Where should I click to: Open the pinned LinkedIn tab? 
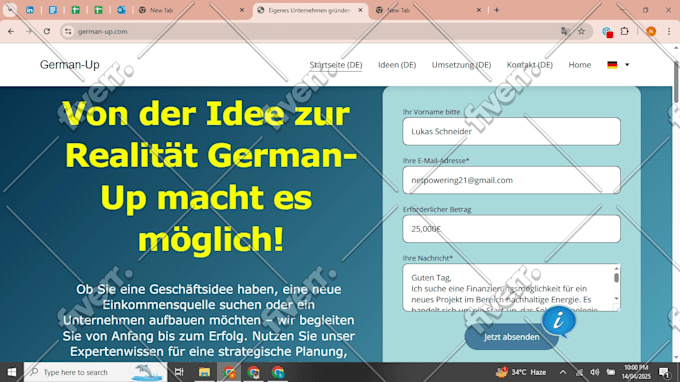[29, 10]
